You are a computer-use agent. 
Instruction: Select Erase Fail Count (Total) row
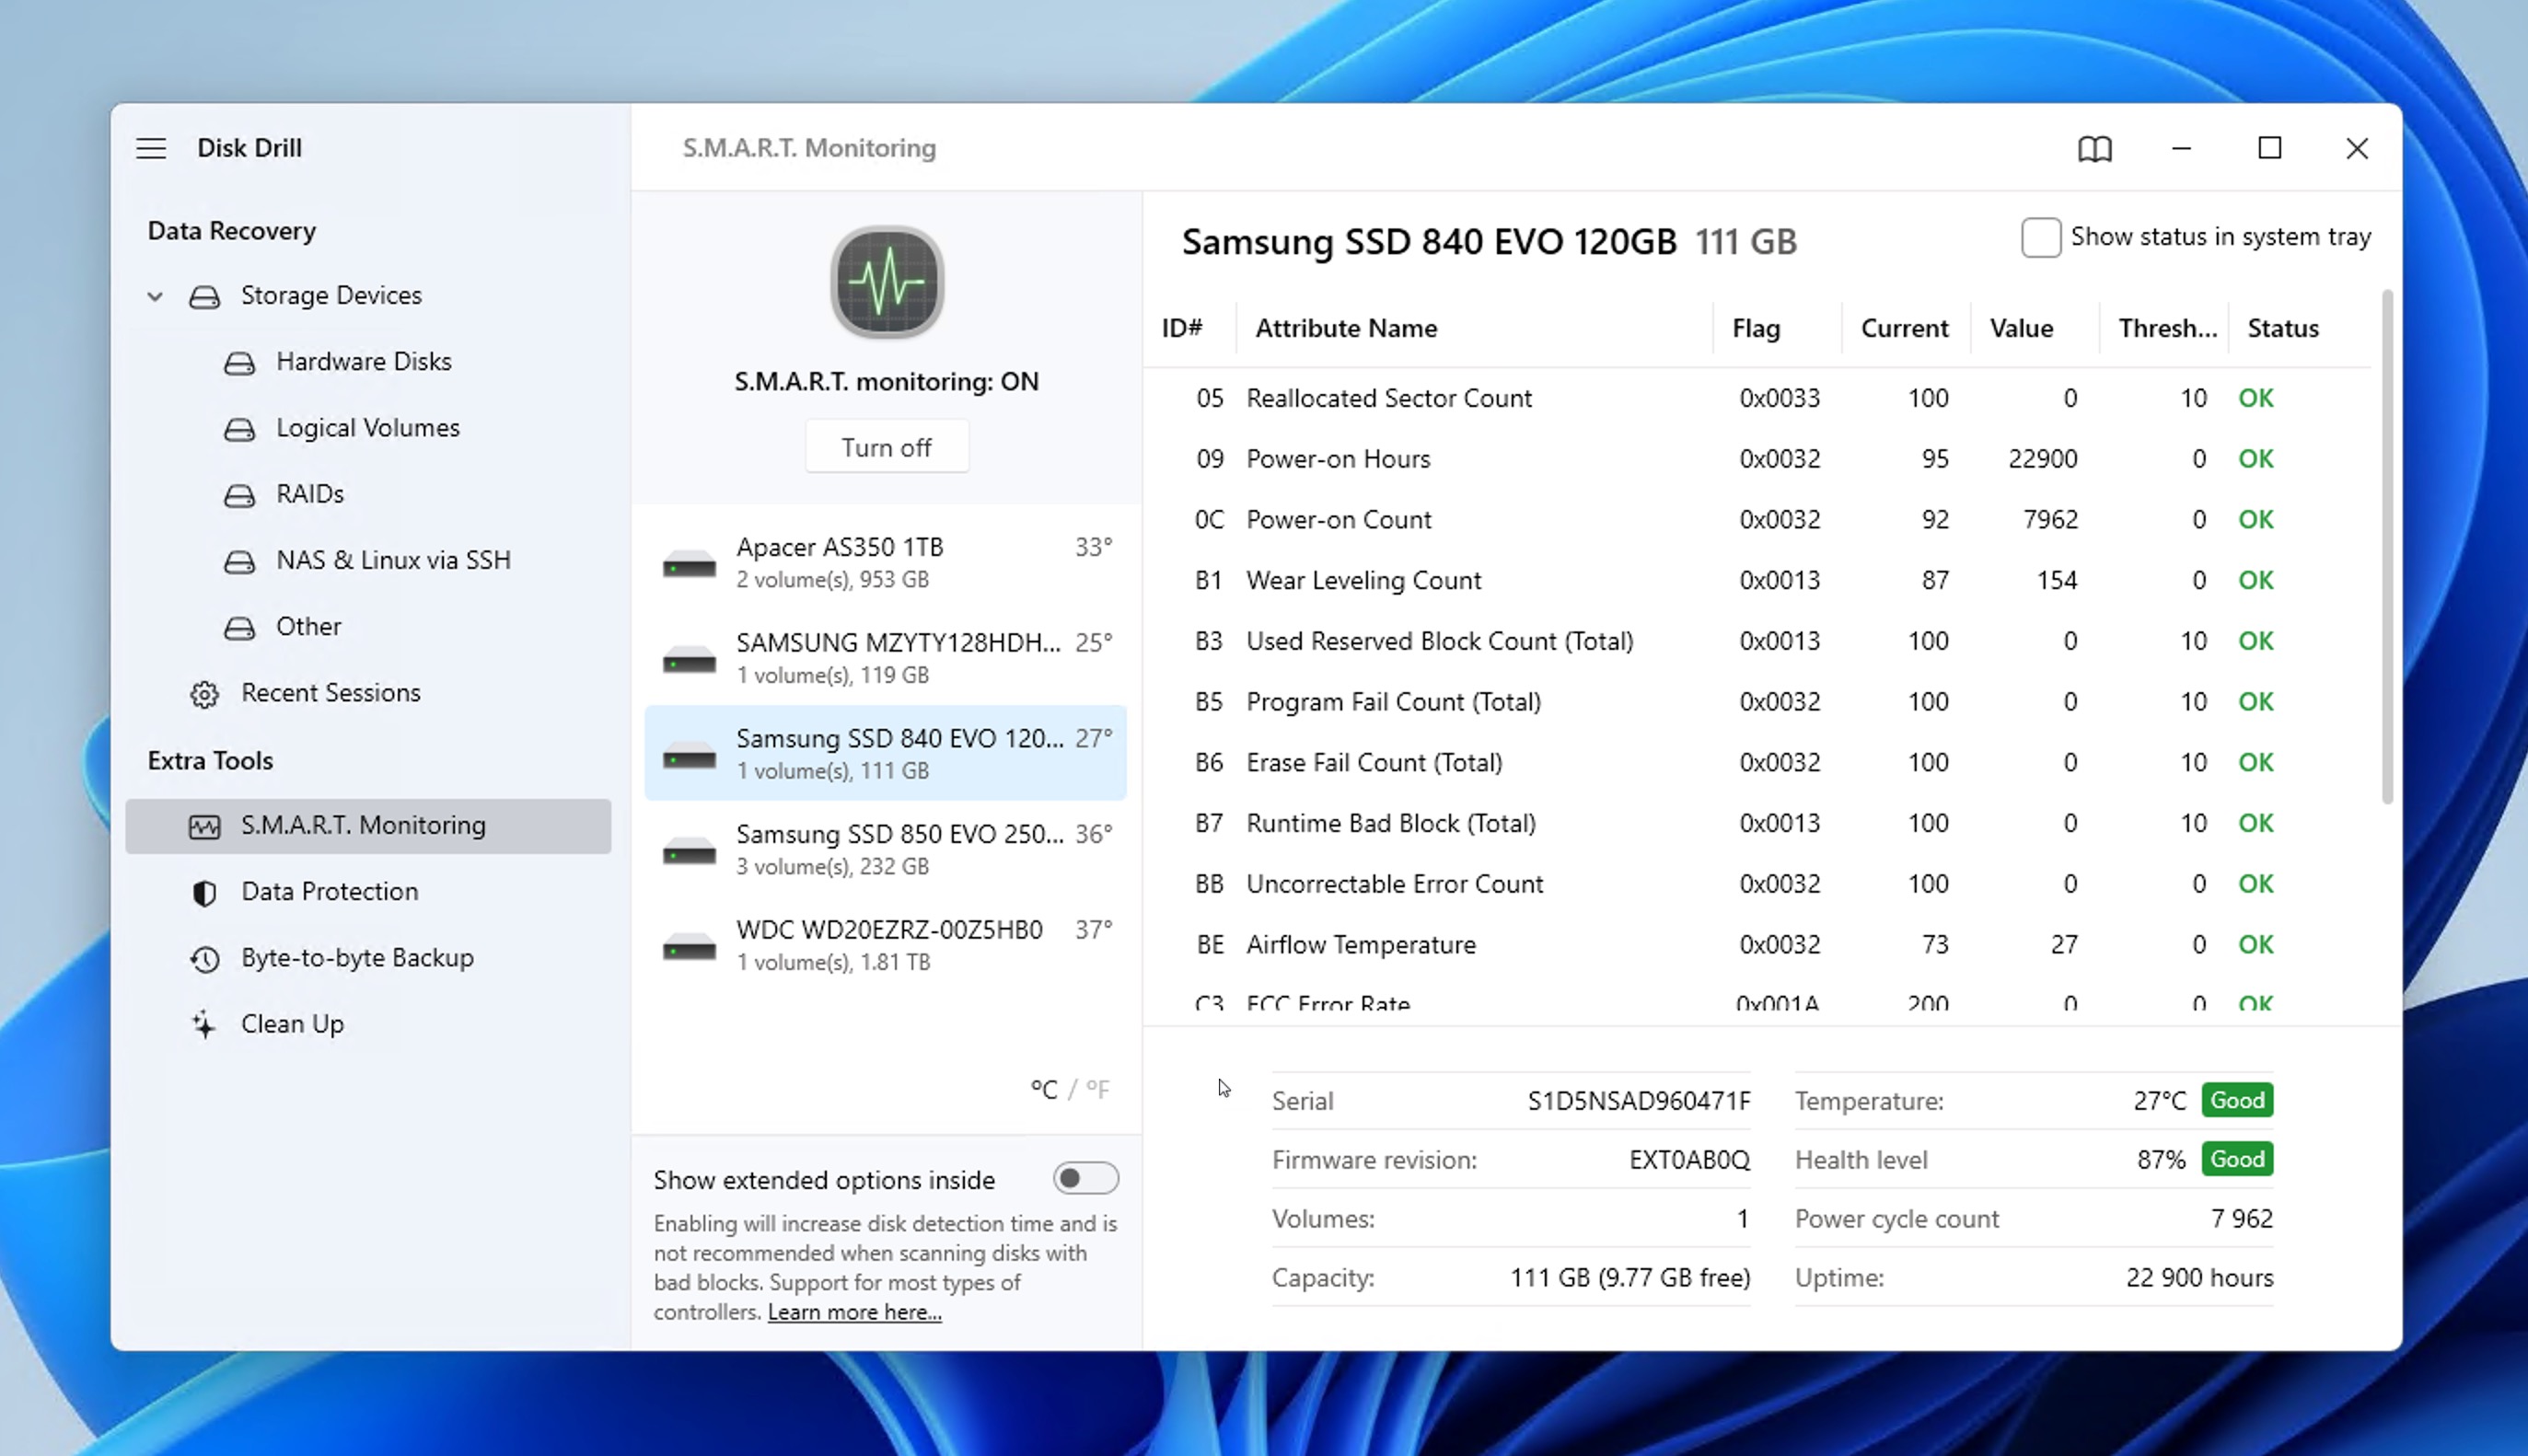1757,762
